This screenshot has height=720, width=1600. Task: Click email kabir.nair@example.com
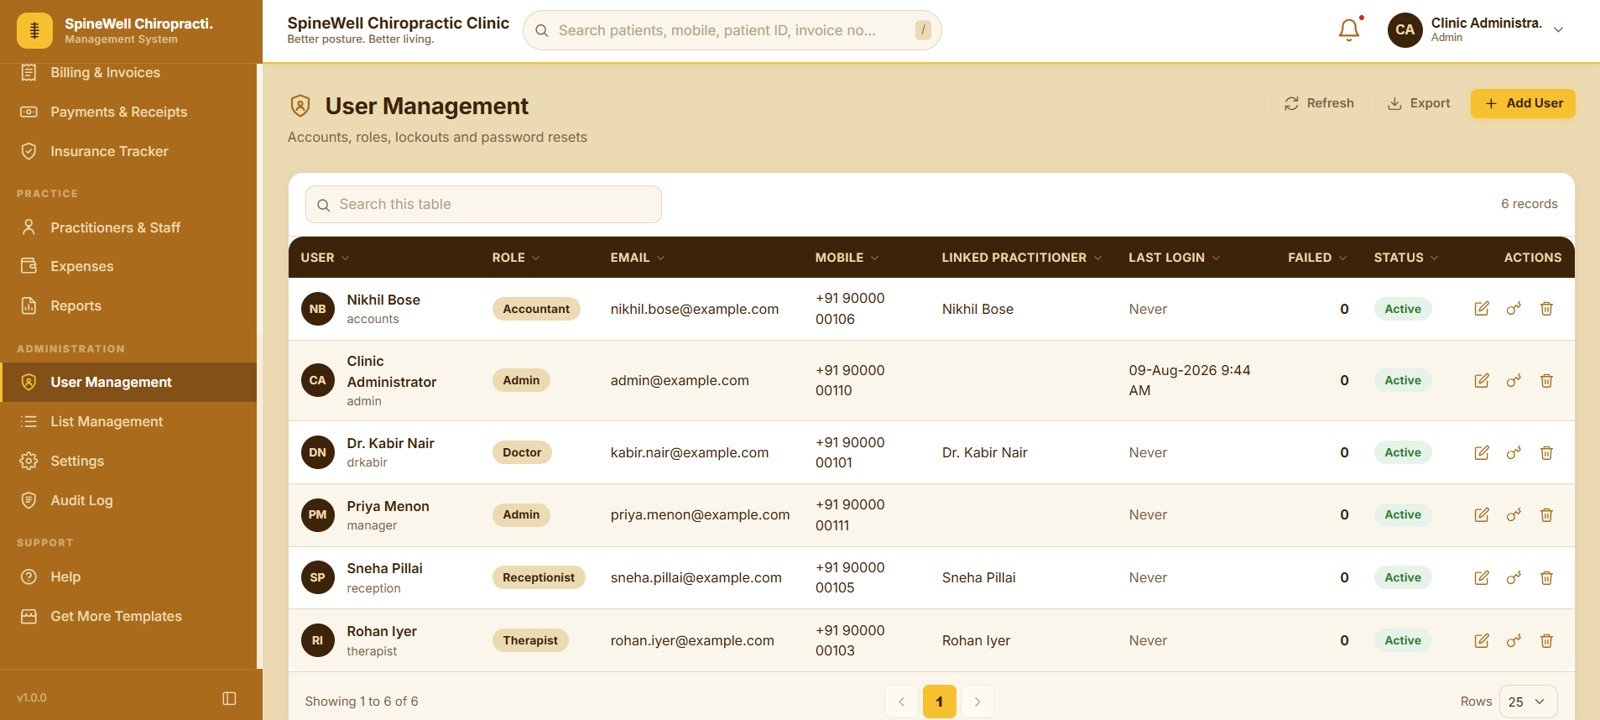pyautogui.click(x=689, y=453)
